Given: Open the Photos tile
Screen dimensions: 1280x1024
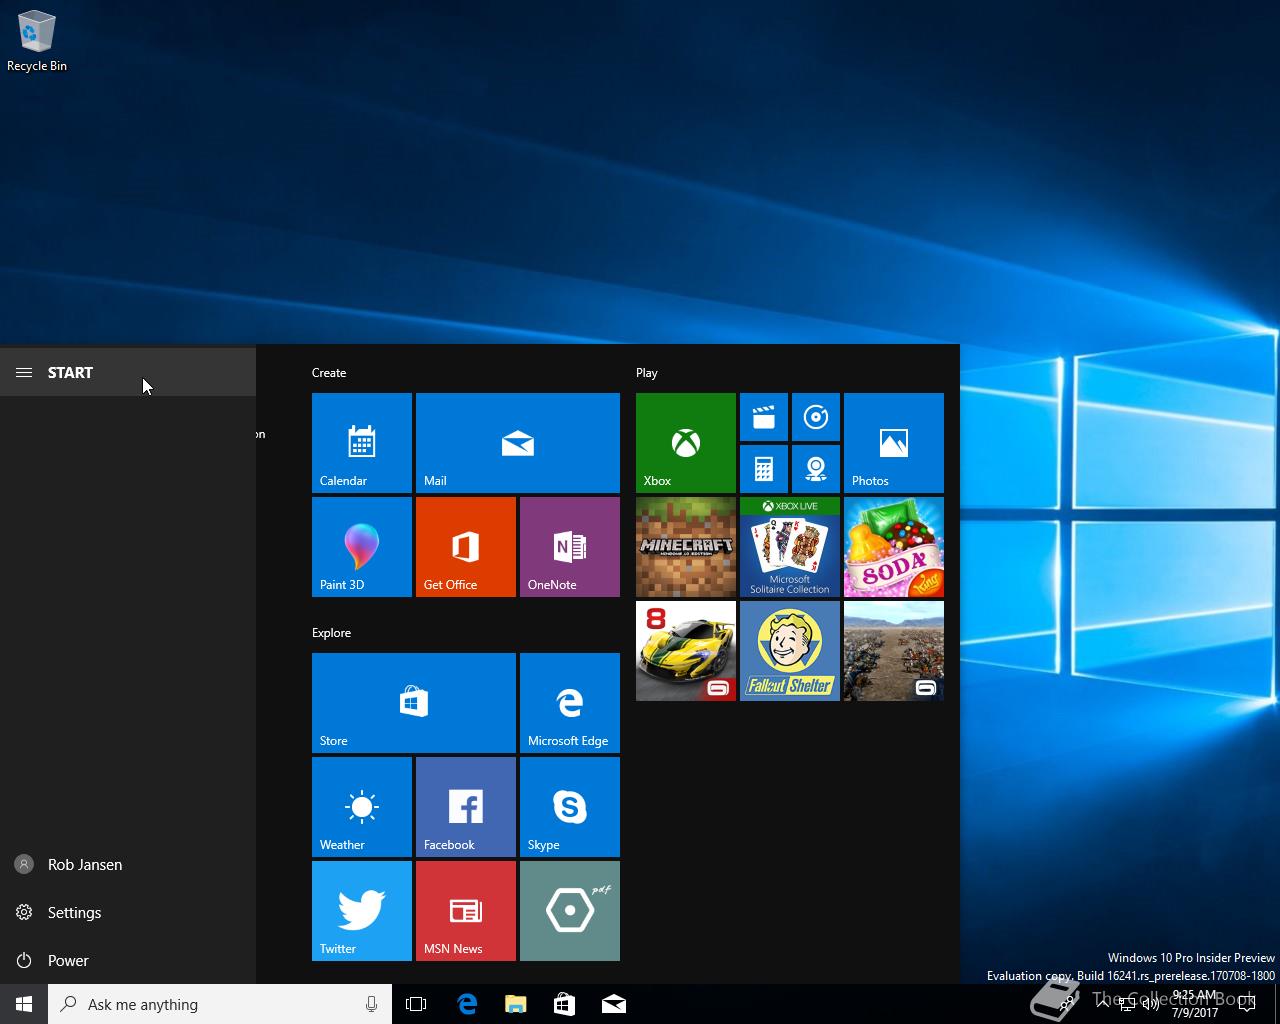Looking at the screenshot, I should click(894, 443).
